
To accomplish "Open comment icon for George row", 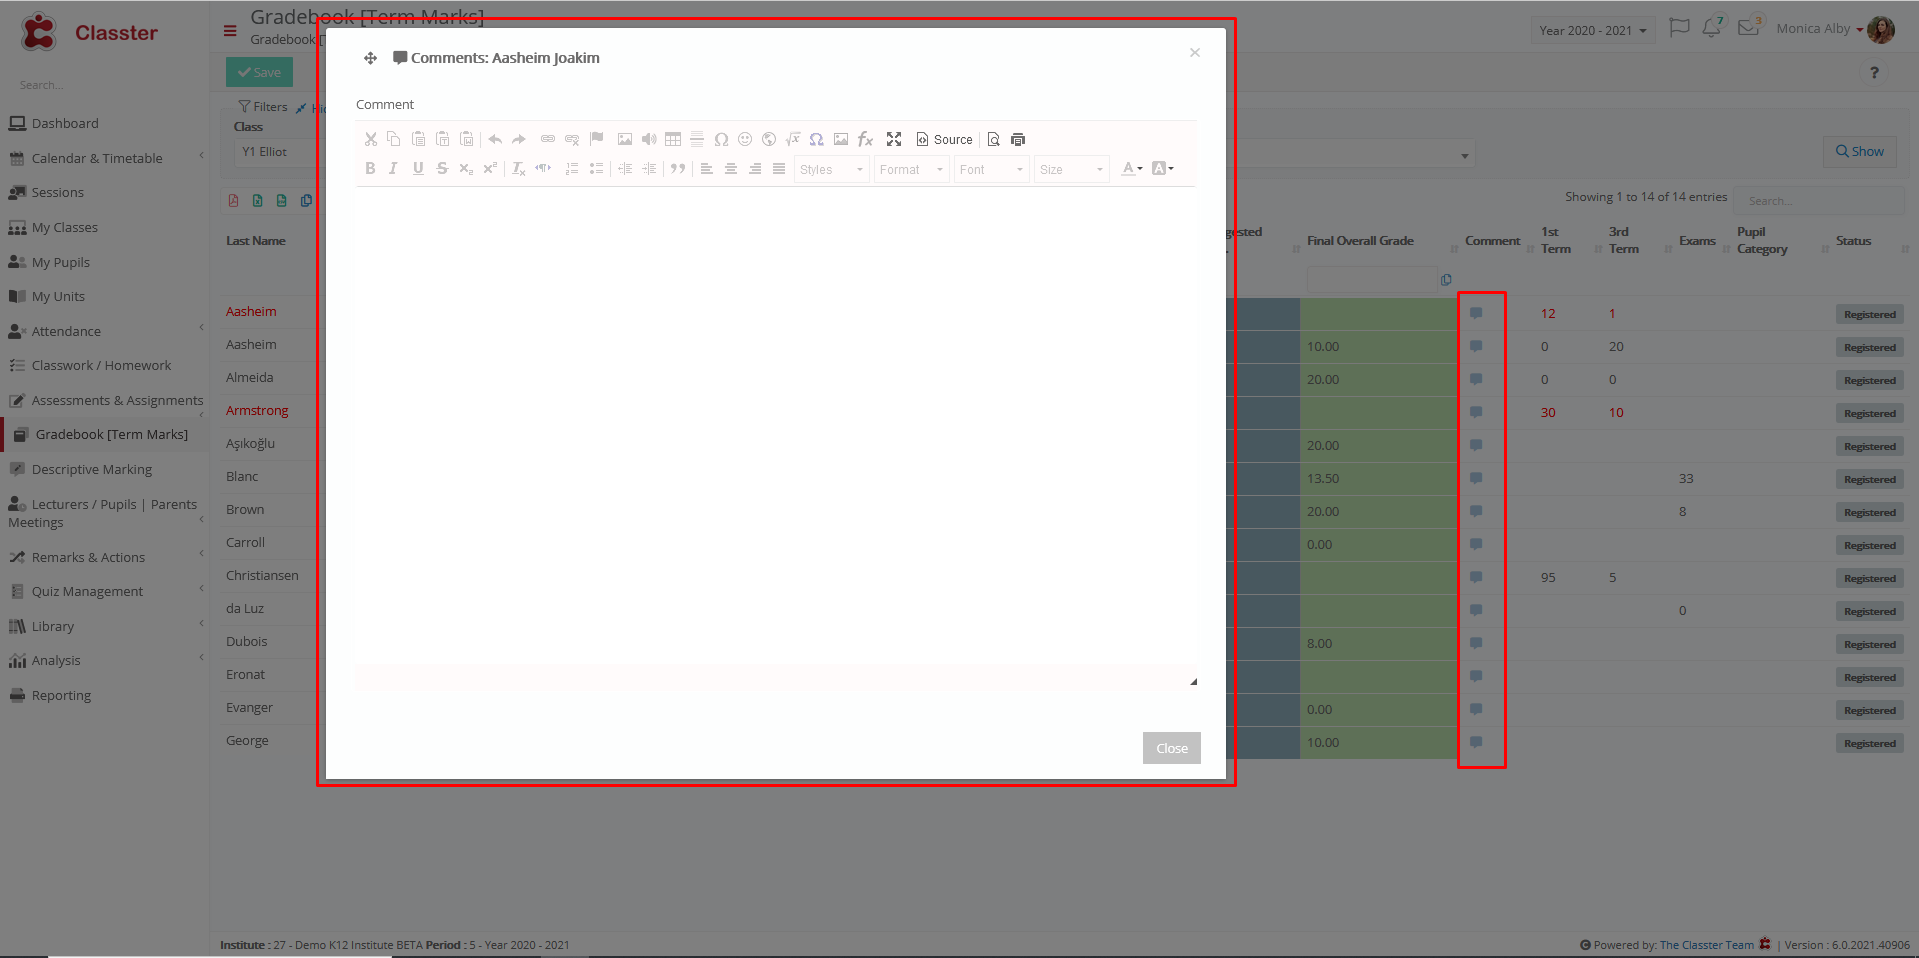I will click(x=1476, y=742).
